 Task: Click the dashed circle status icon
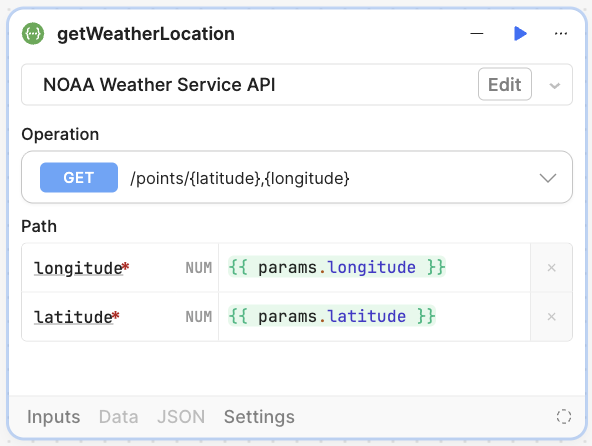[x=563, y=417]
